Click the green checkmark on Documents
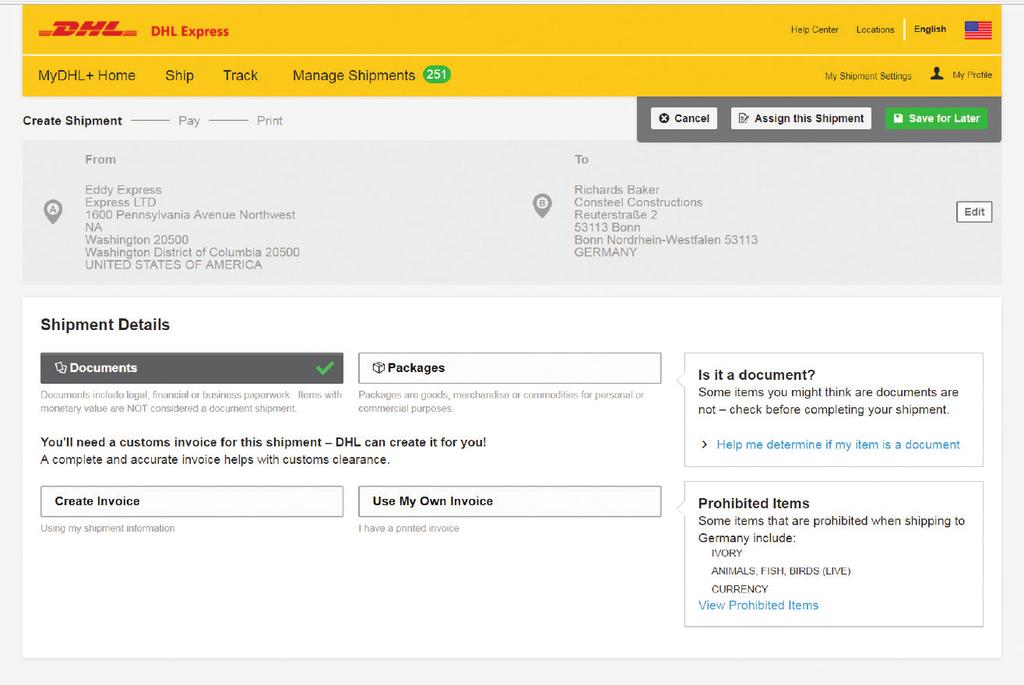This screenshot has width=1024, height=685. (x=325, y=368)
